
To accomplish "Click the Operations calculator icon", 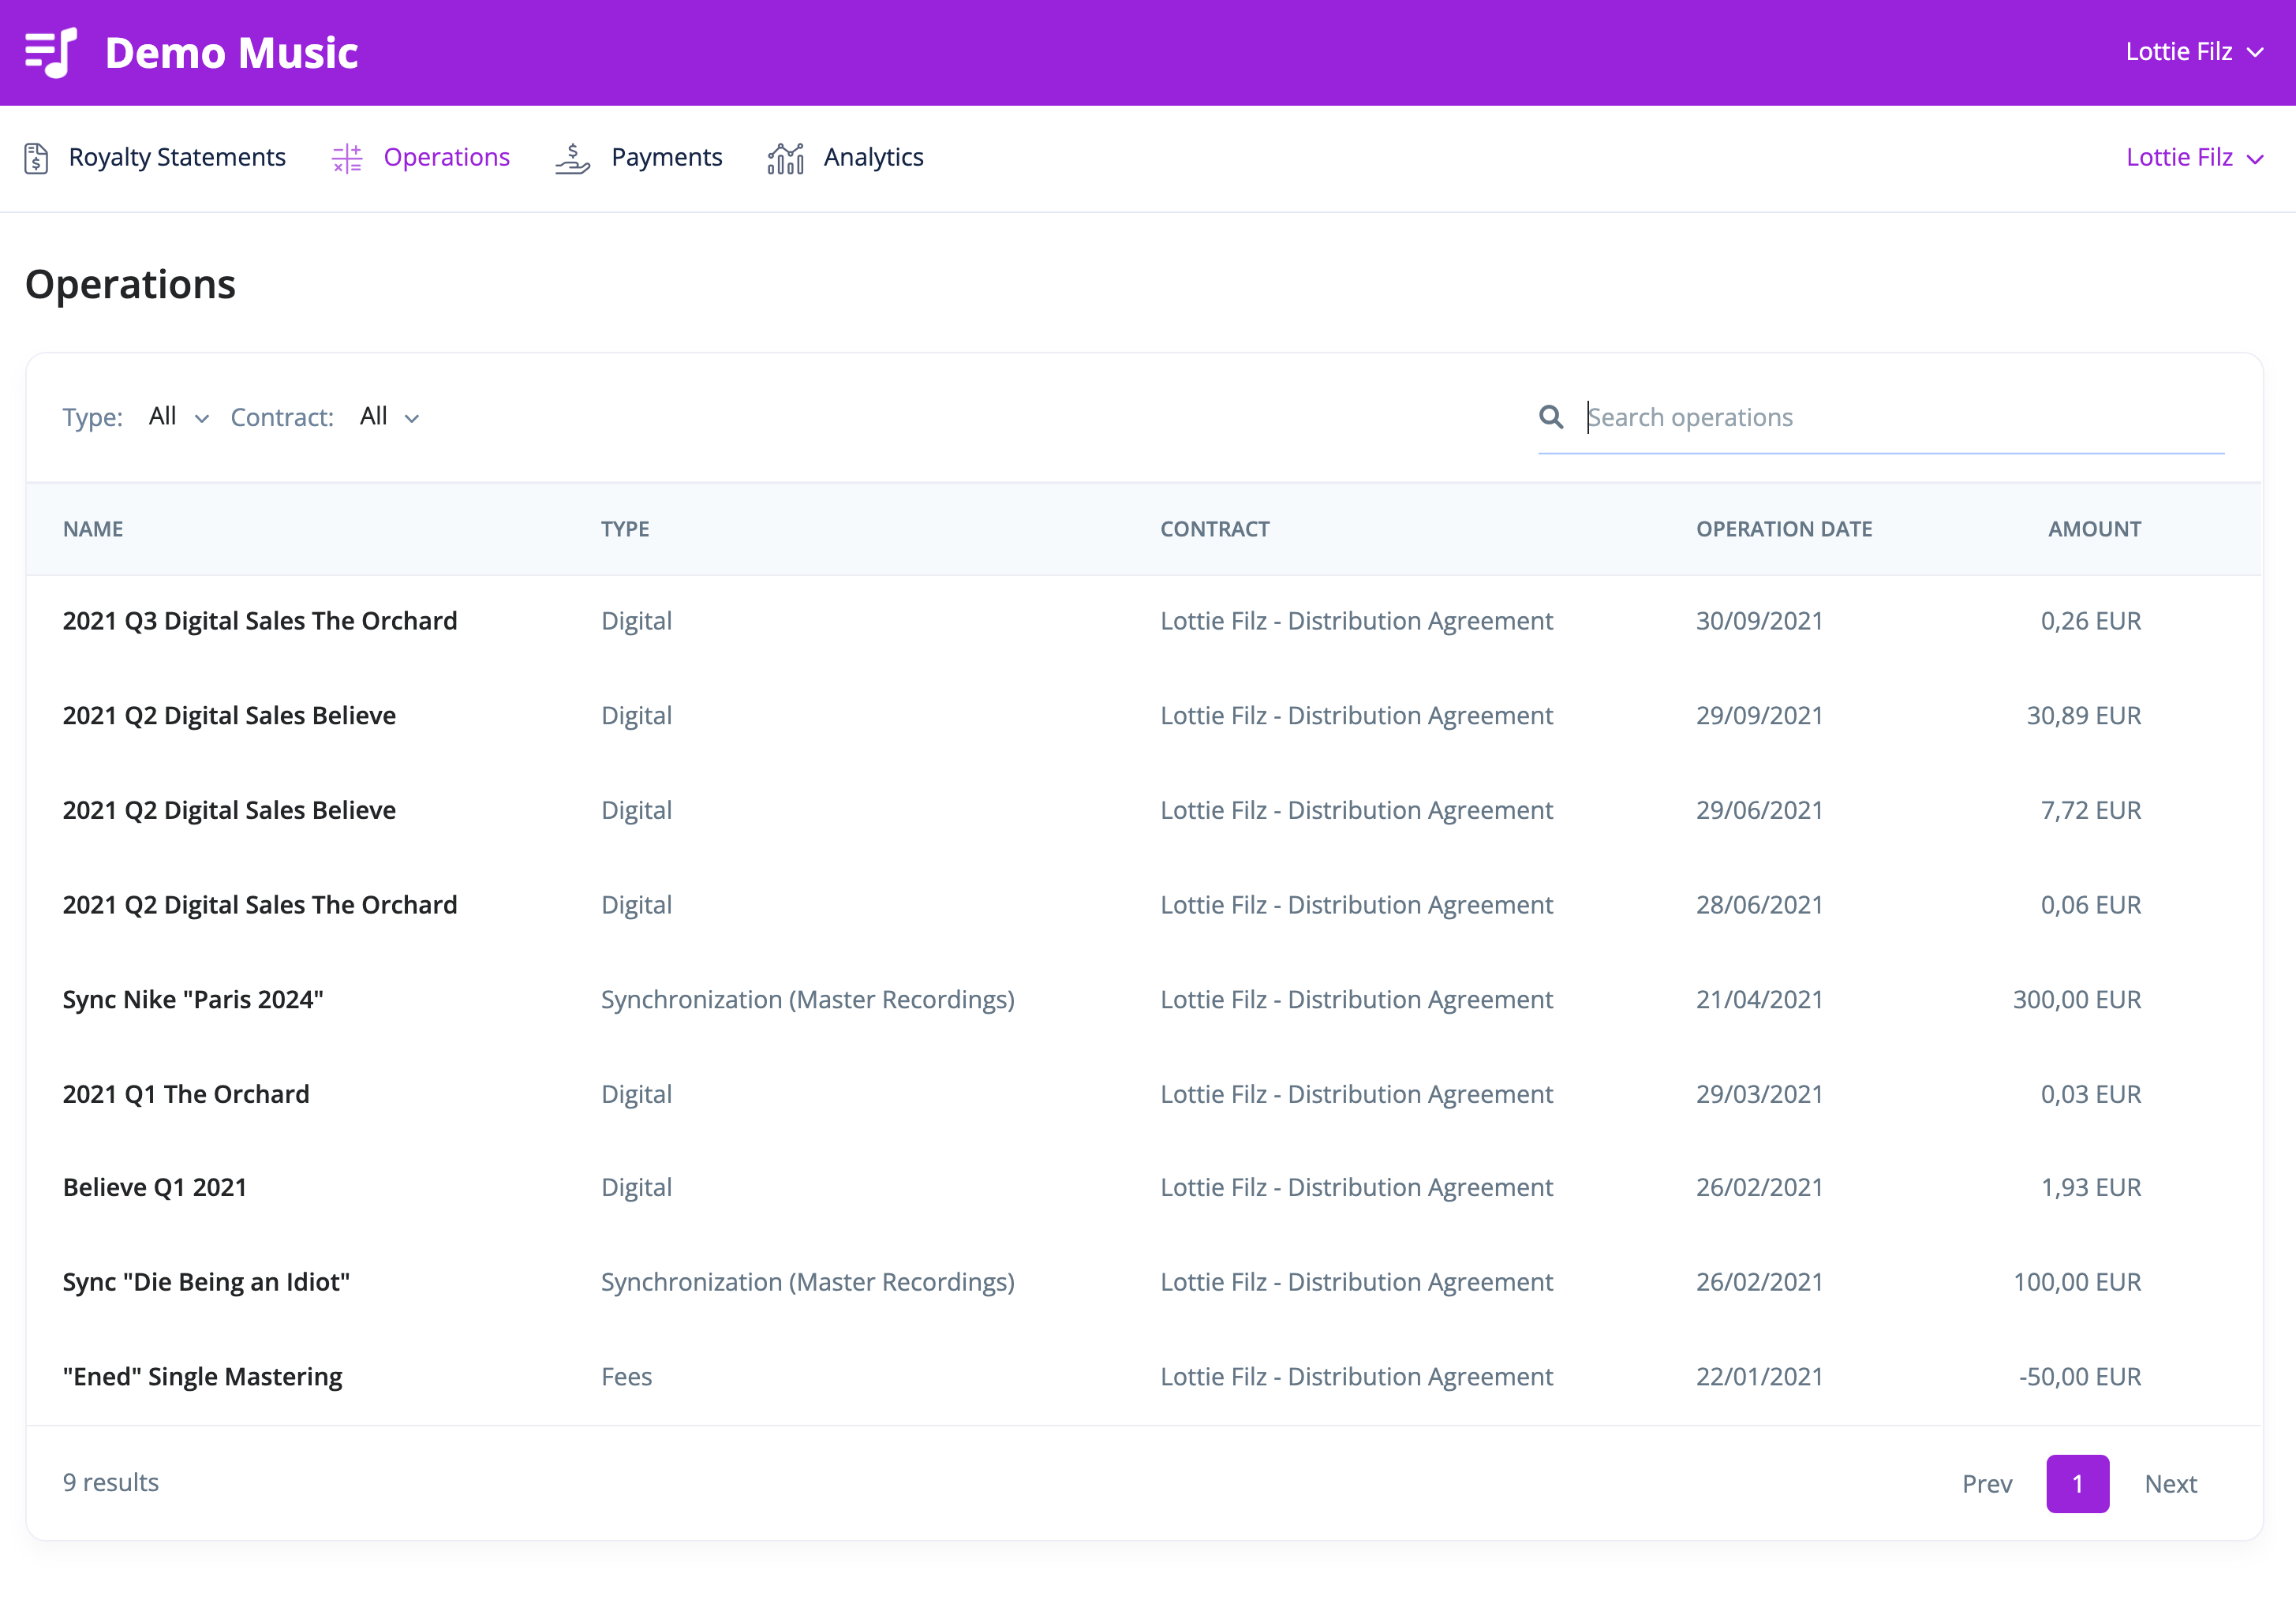I will (347, 158).
